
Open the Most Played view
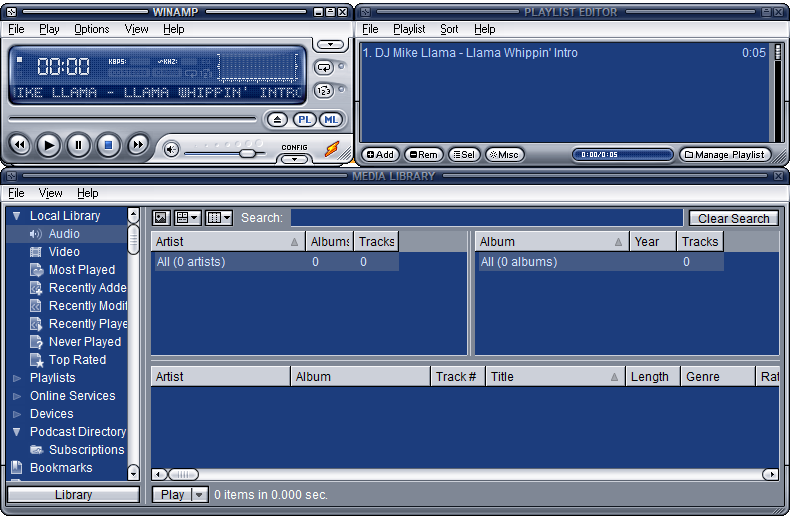[82, 270]
